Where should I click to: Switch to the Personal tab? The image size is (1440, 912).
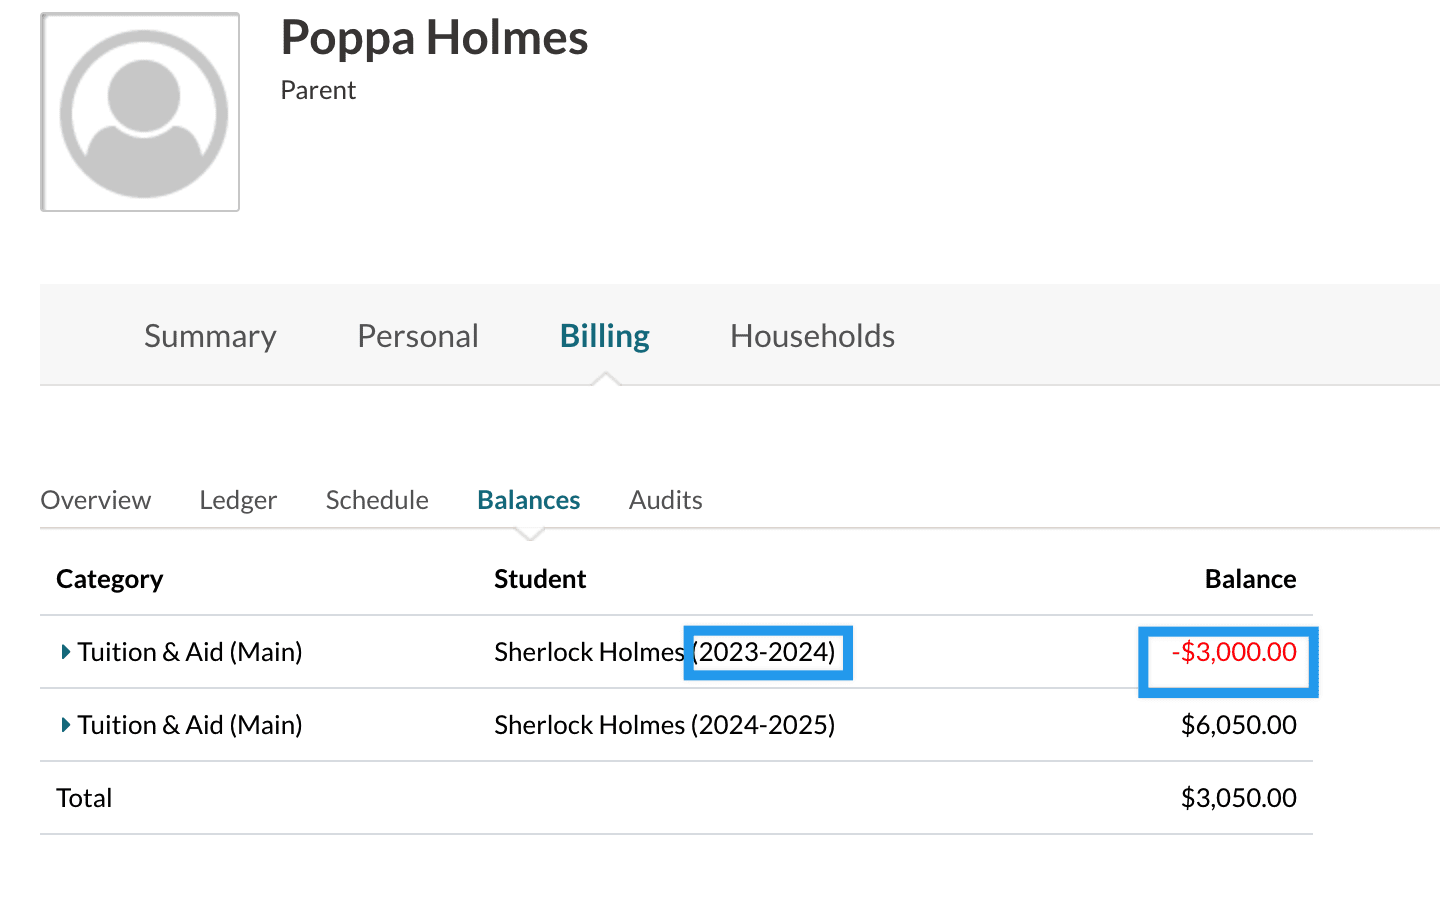[418, 336]
